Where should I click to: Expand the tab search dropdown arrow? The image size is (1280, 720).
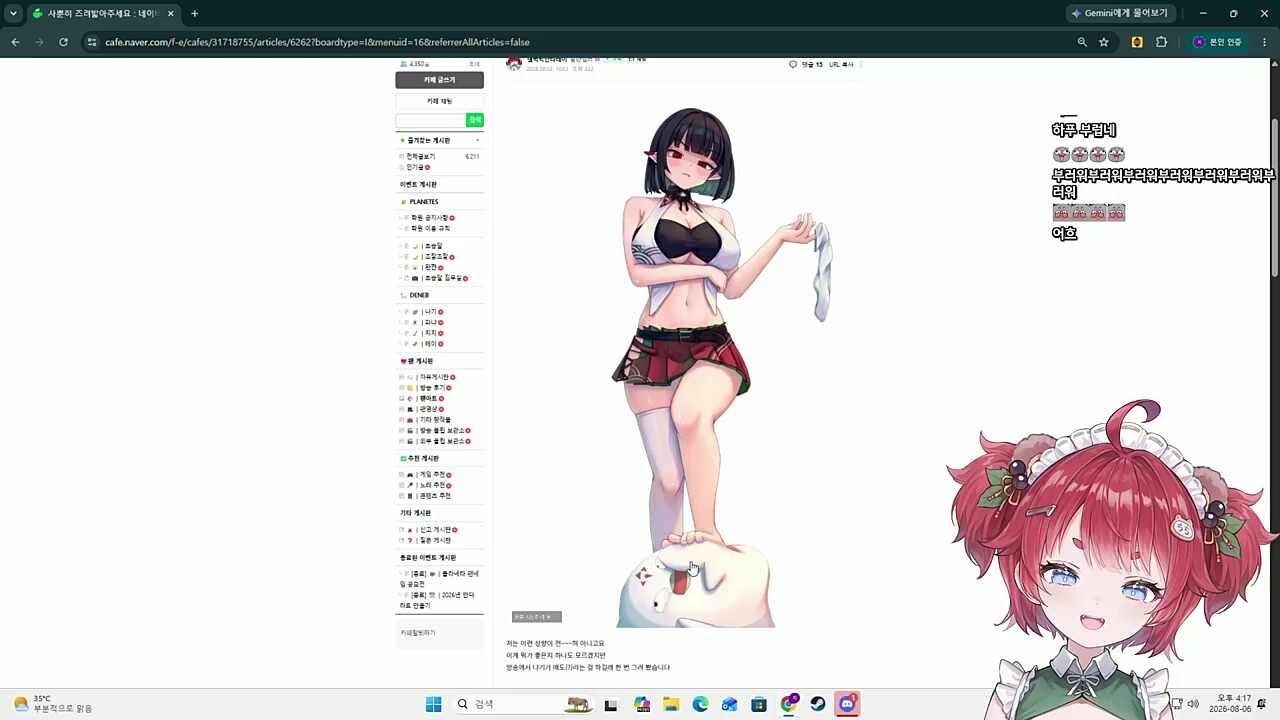point(13,13)
